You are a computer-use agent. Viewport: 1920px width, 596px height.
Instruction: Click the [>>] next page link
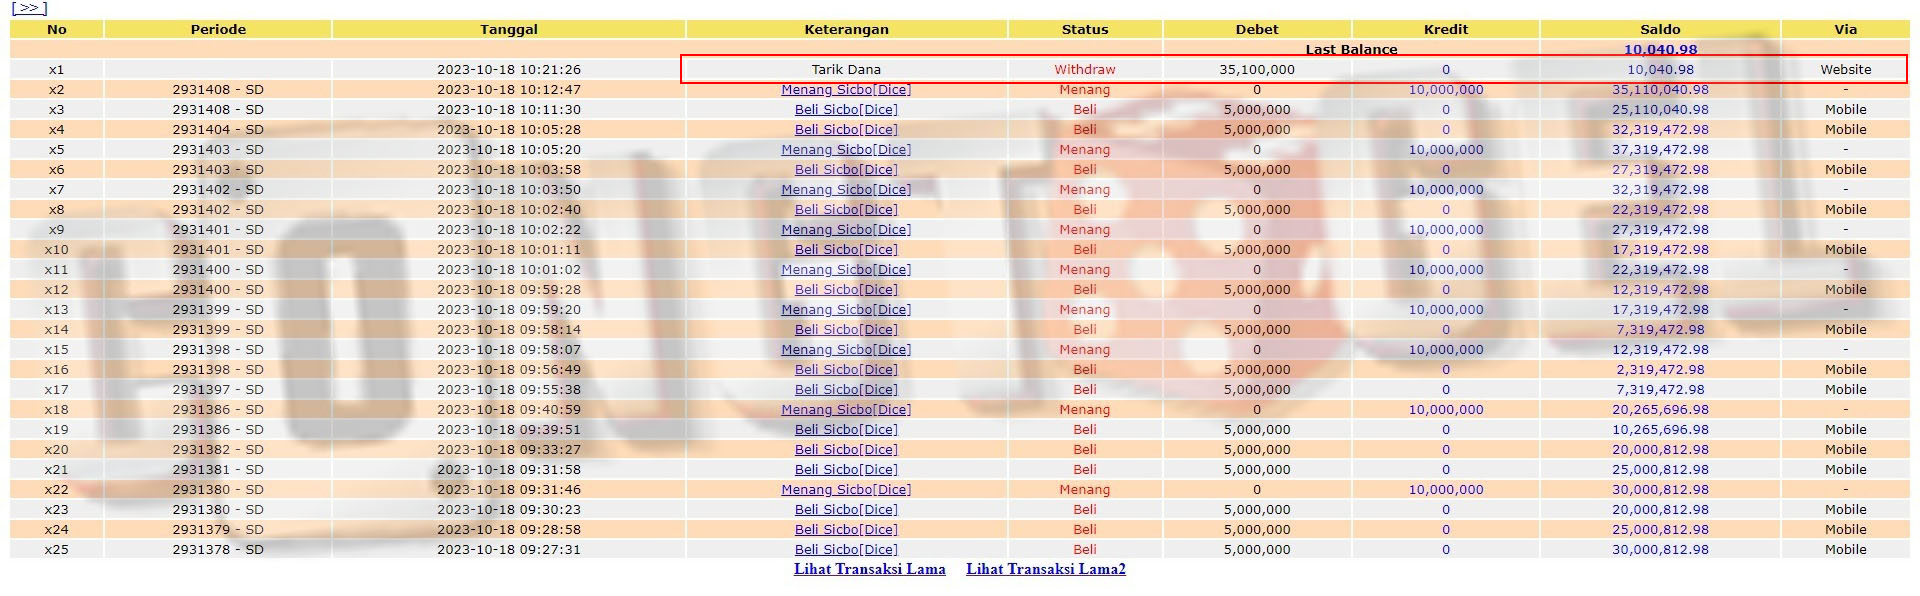pos(29,8)
